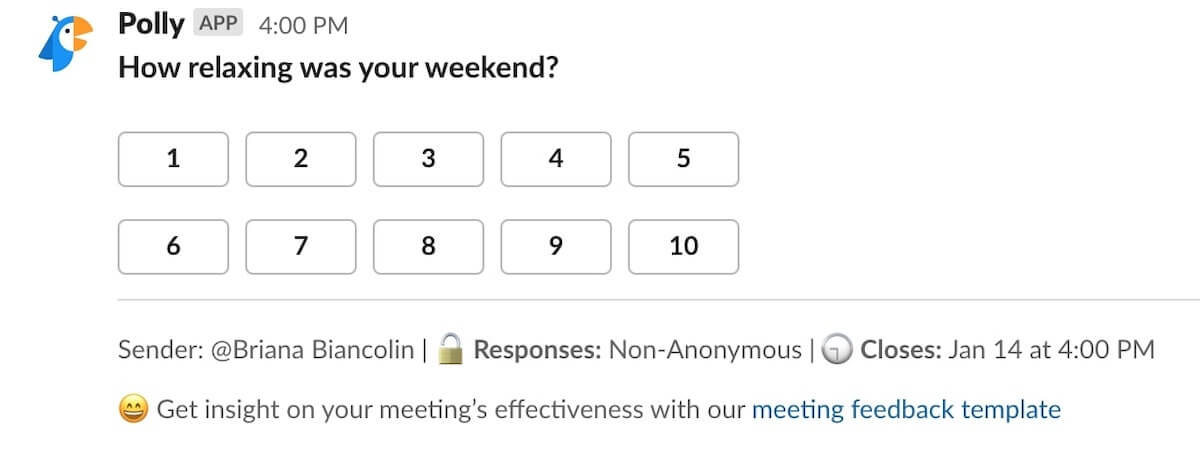Click the APP badge next to Polly
1200x462 pixels.
[219, 24]
